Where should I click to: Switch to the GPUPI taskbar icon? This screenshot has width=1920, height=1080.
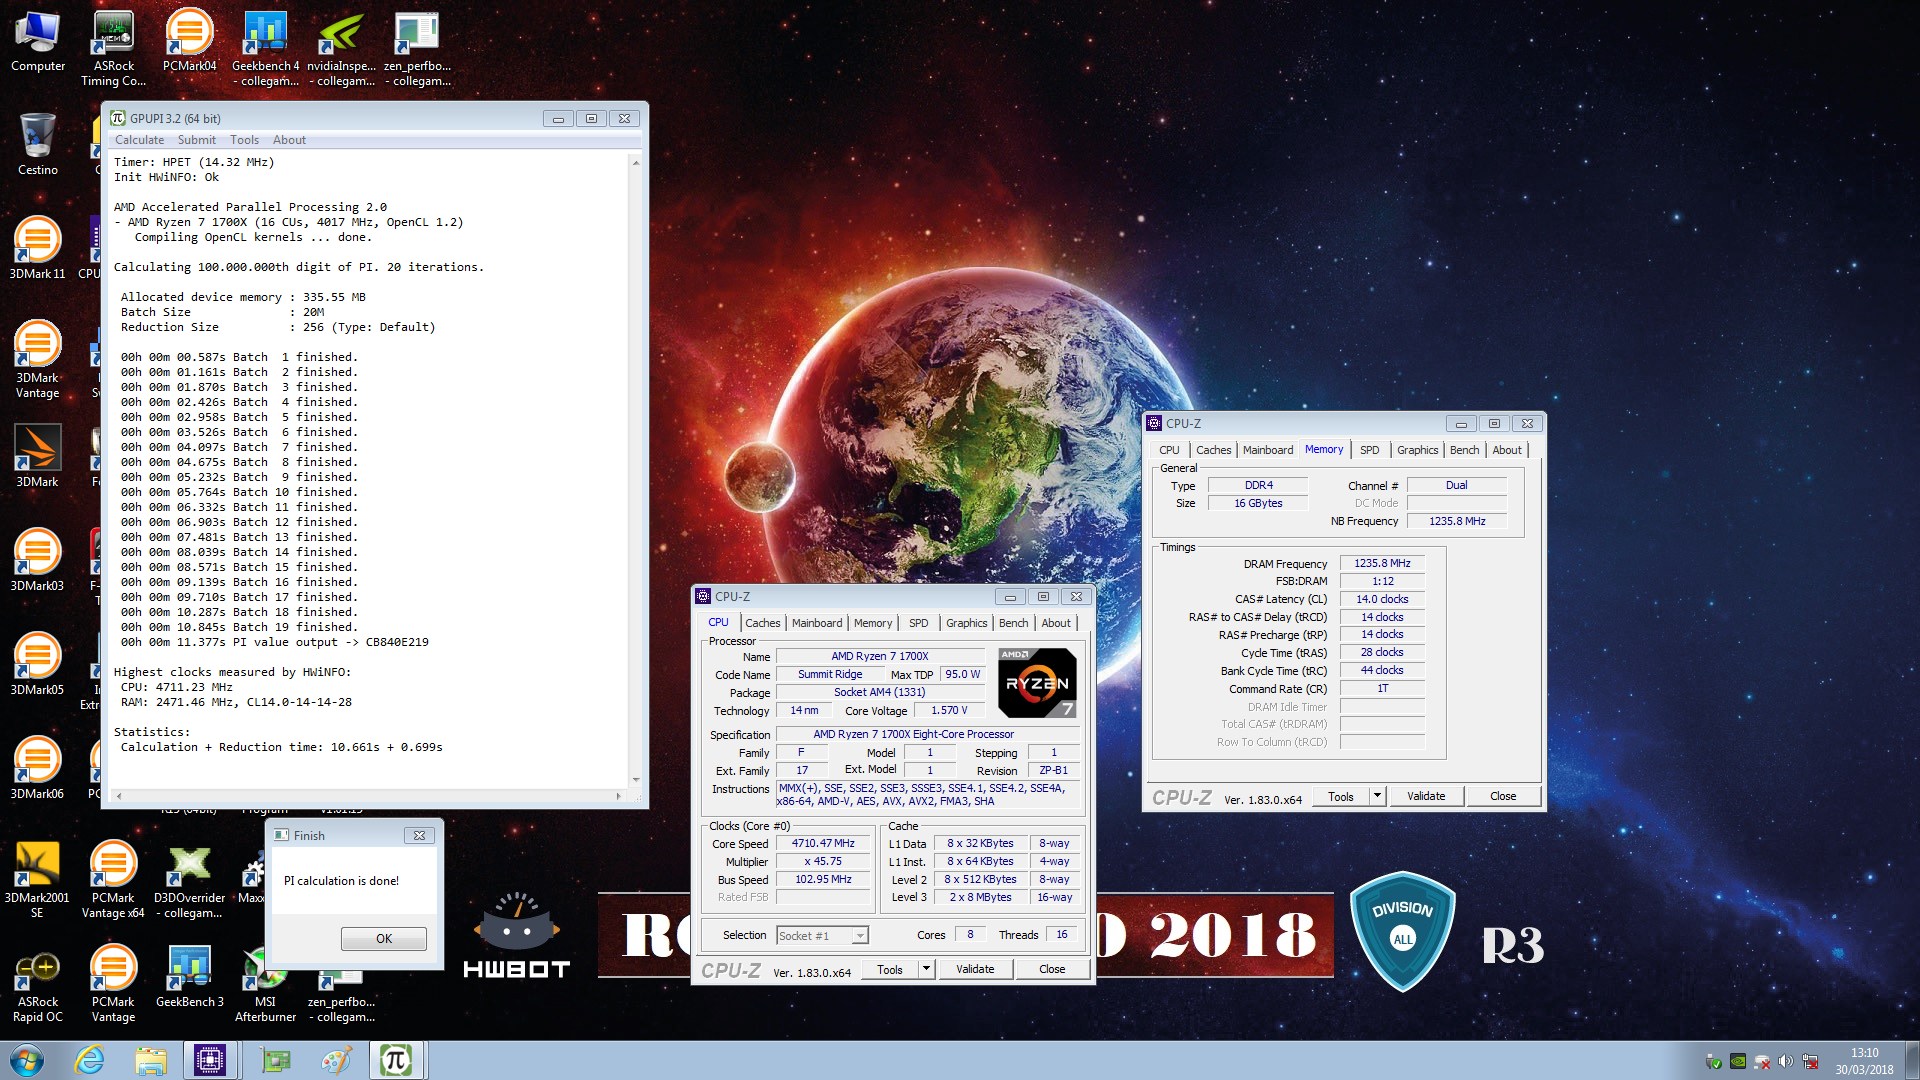[396, 1060]
